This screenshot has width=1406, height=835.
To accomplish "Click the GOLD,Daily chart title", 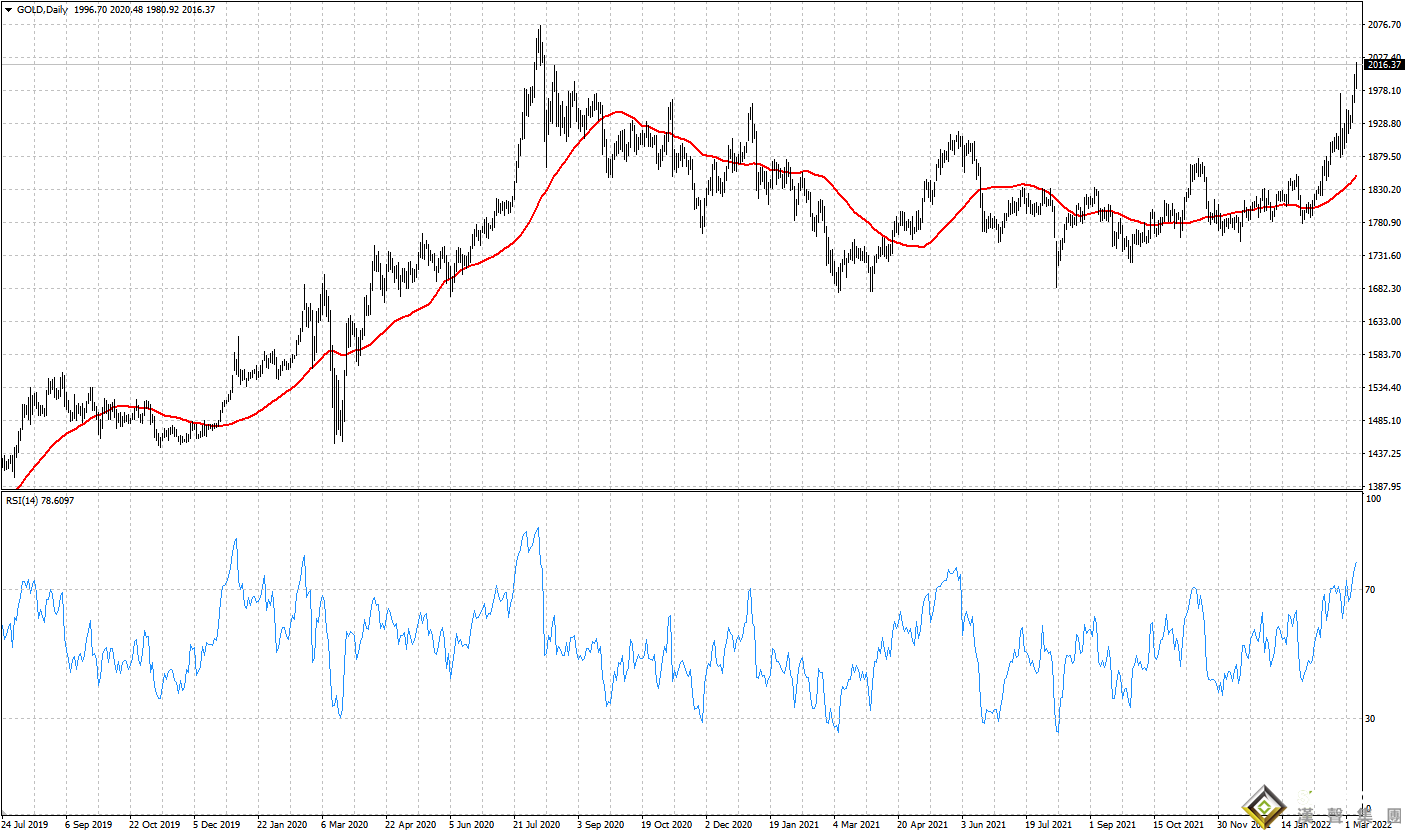I will [x=43, y=9].
